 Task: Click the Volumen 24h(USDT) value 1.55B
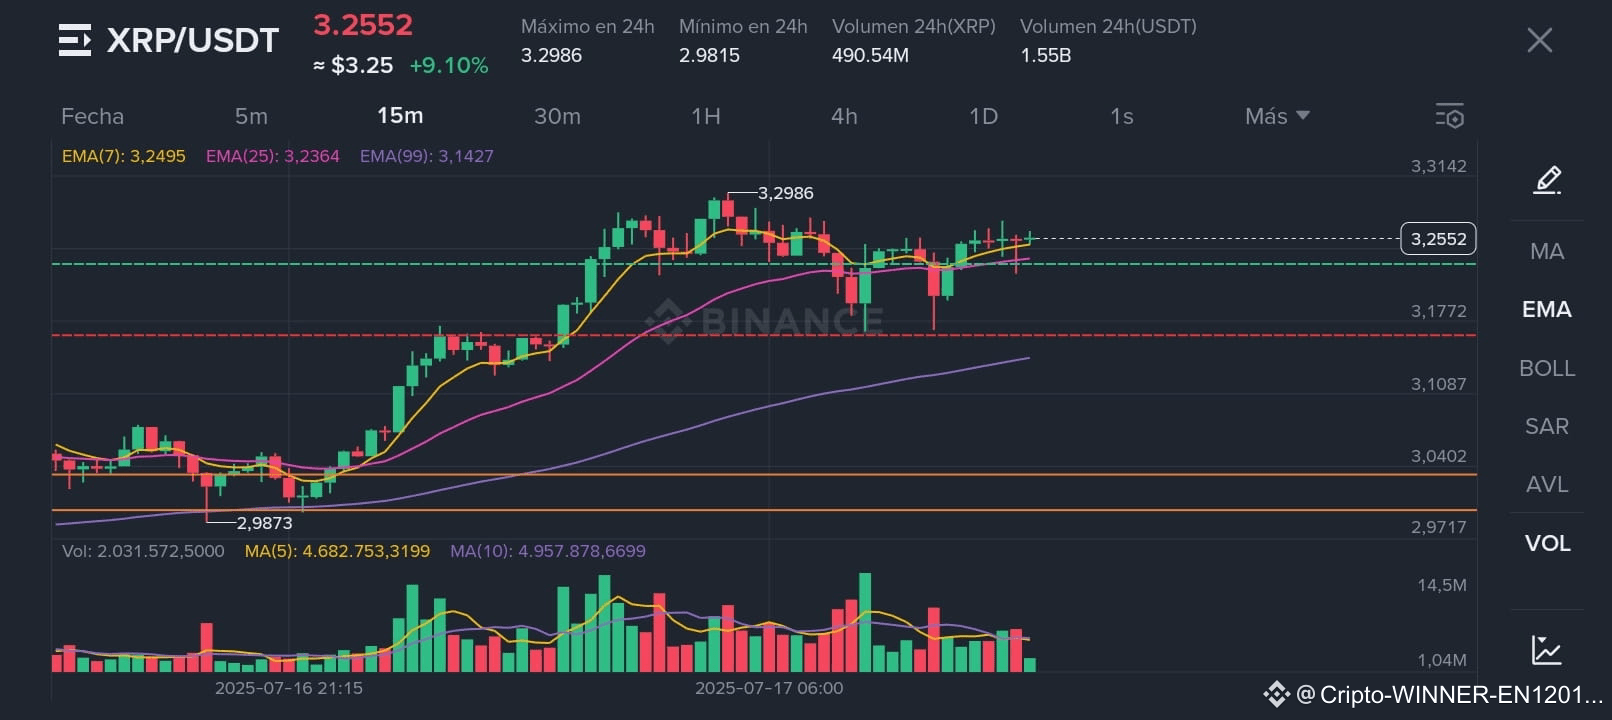click(x=1045, y=56)
